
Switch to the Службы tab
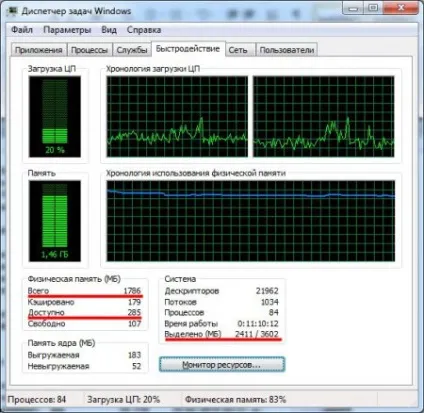coord(132,50)
